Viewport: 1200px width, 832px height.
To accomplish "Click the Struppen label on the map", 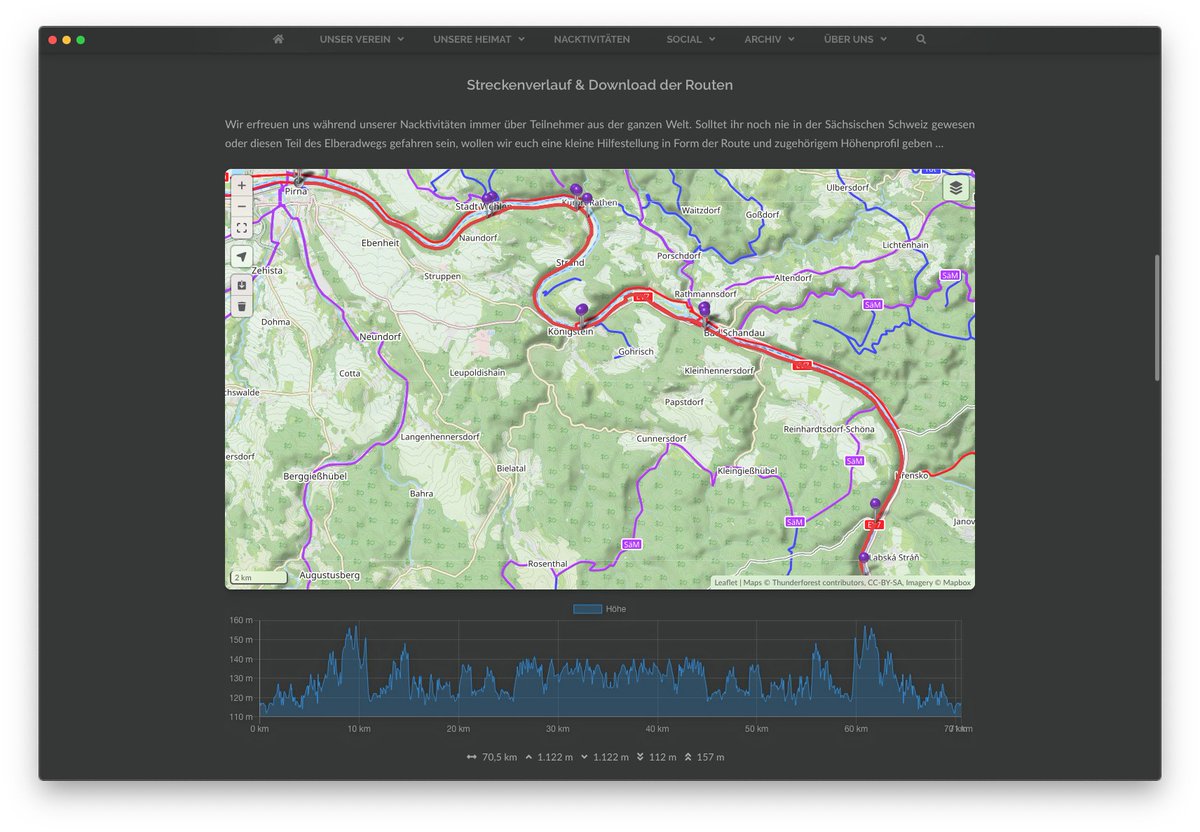I will [x=442, y=276].
